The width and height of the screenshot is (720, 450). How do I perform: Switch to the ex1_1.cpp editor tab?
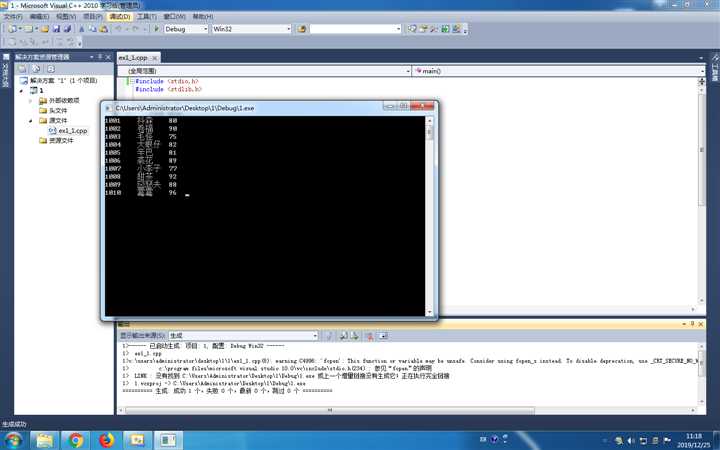click(x=133, y=57)
